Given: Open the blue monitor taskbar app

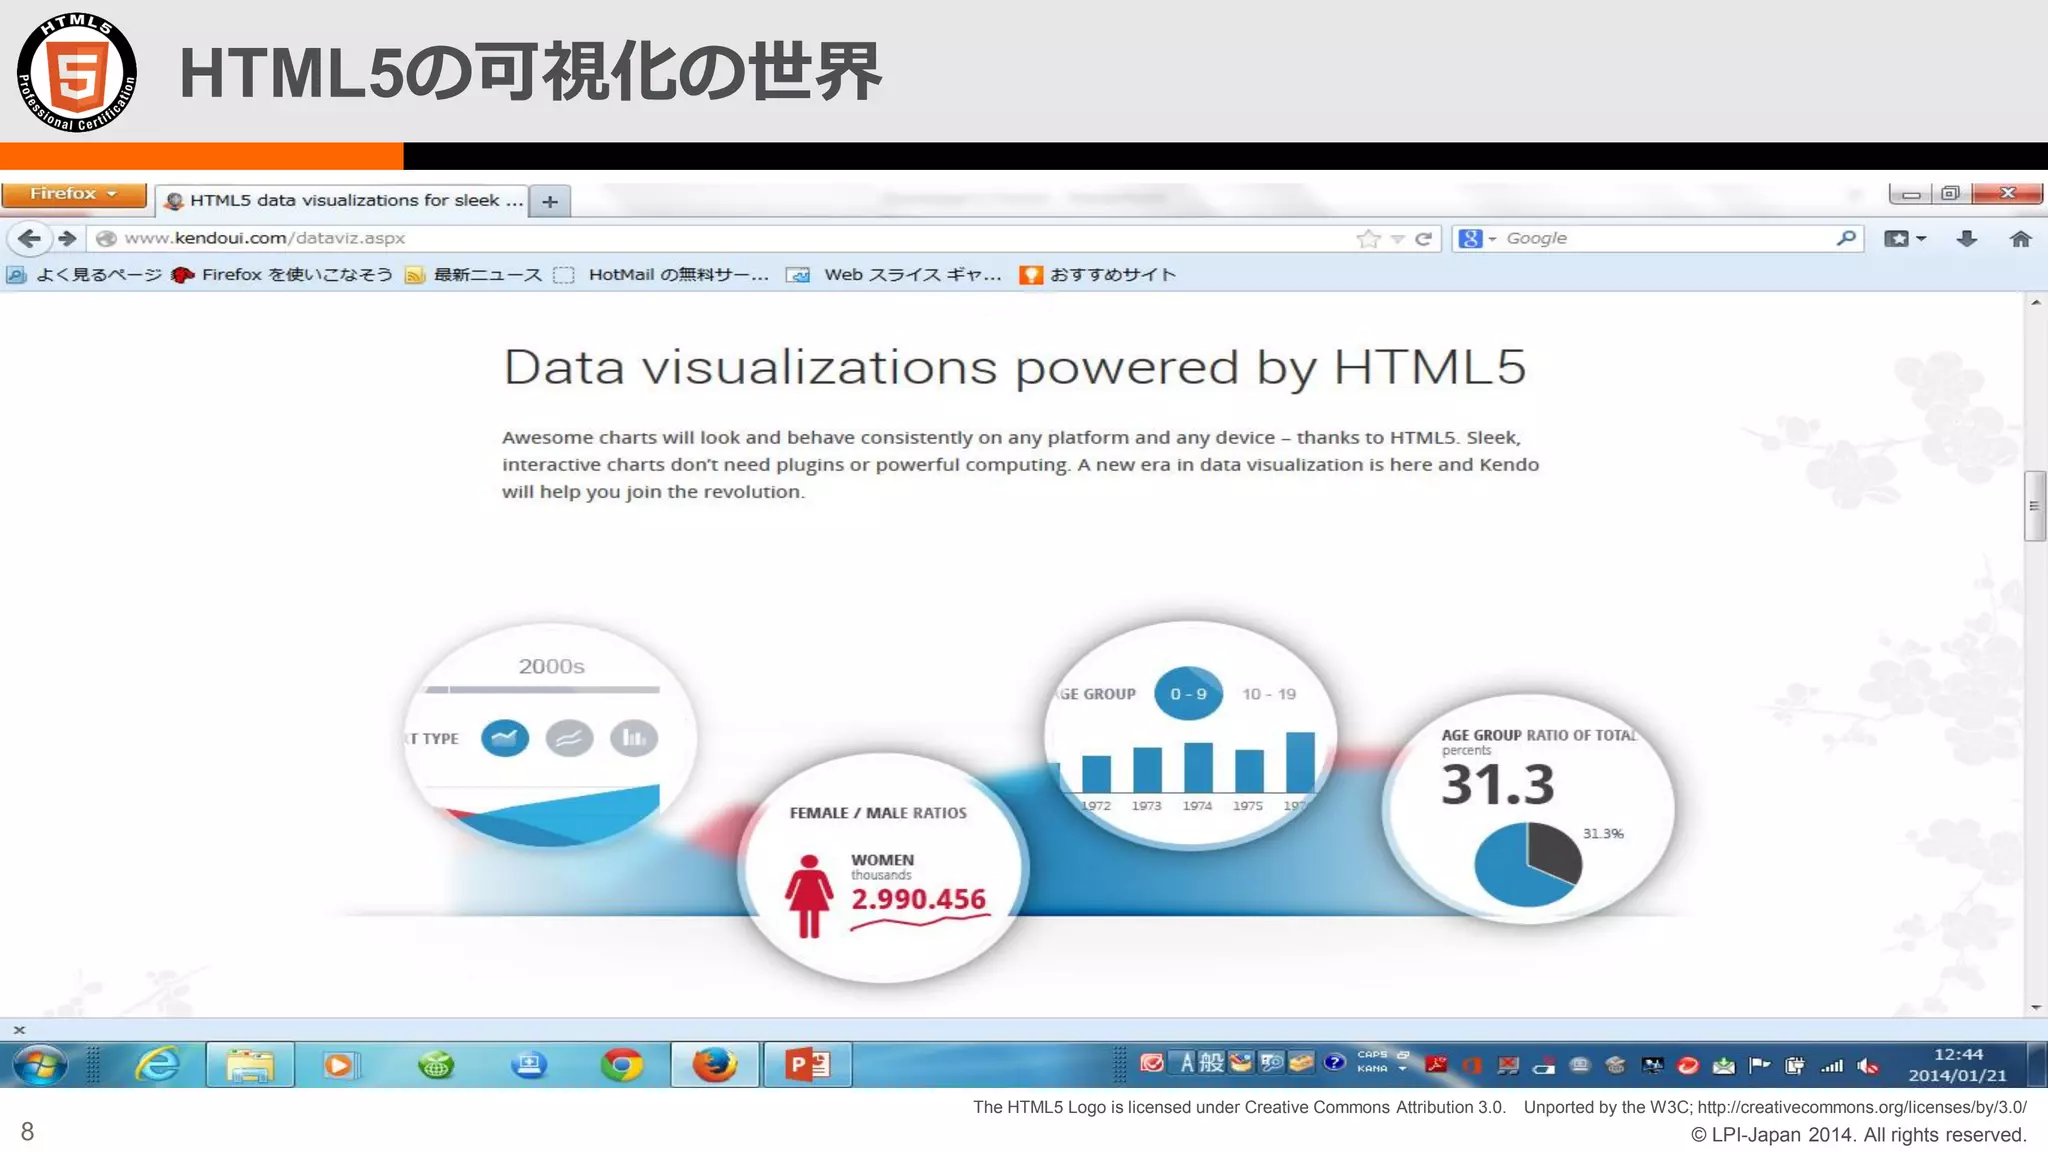Looking at the screenshot, I should coord(529,1065).
